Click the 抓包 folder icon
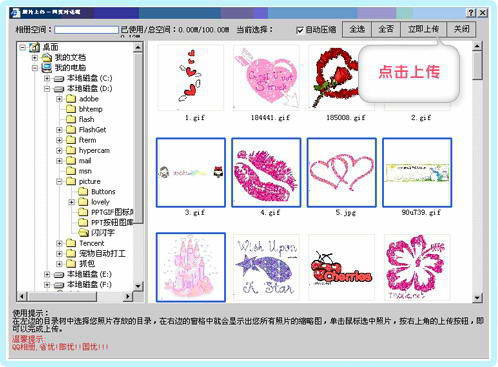The width and height of the screenshot is (498, 367). click(71, 264)
